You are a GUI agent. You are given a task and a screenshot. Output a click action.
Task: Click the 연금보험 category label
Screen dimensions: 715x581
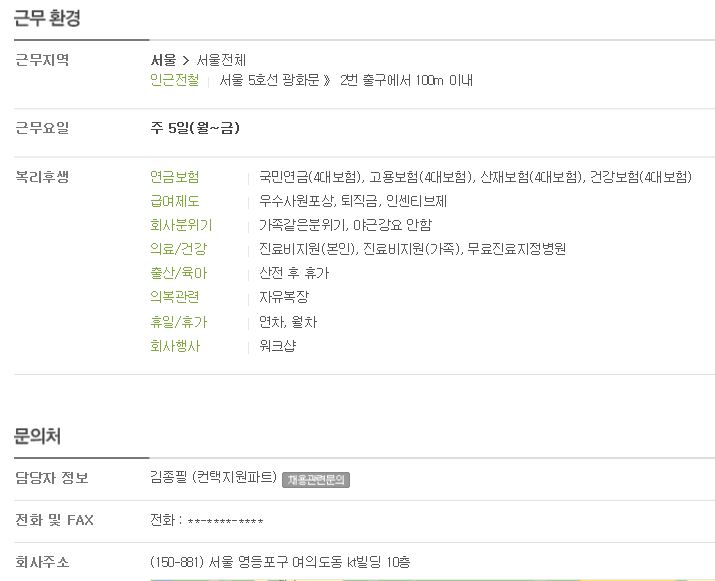pyautogui.click(x=175, y=176)
